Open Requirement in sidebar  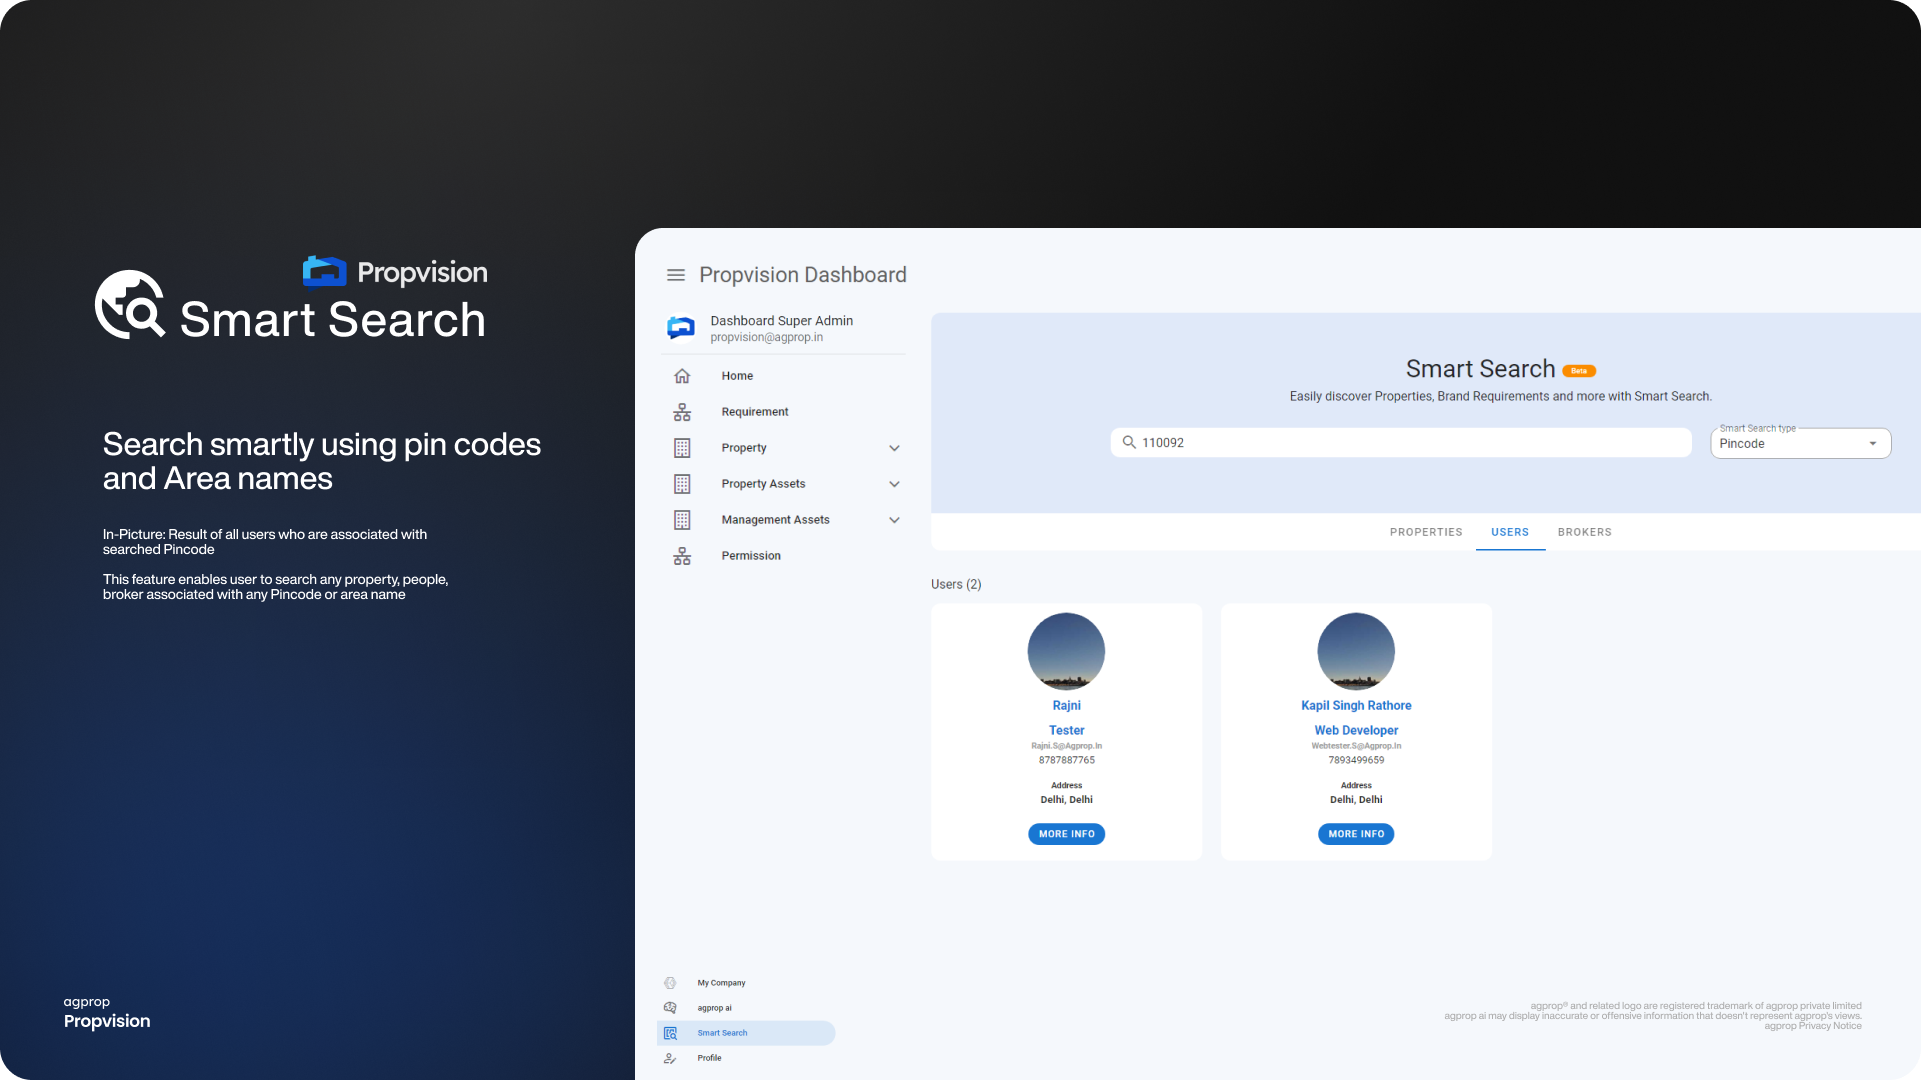(755, 412)
